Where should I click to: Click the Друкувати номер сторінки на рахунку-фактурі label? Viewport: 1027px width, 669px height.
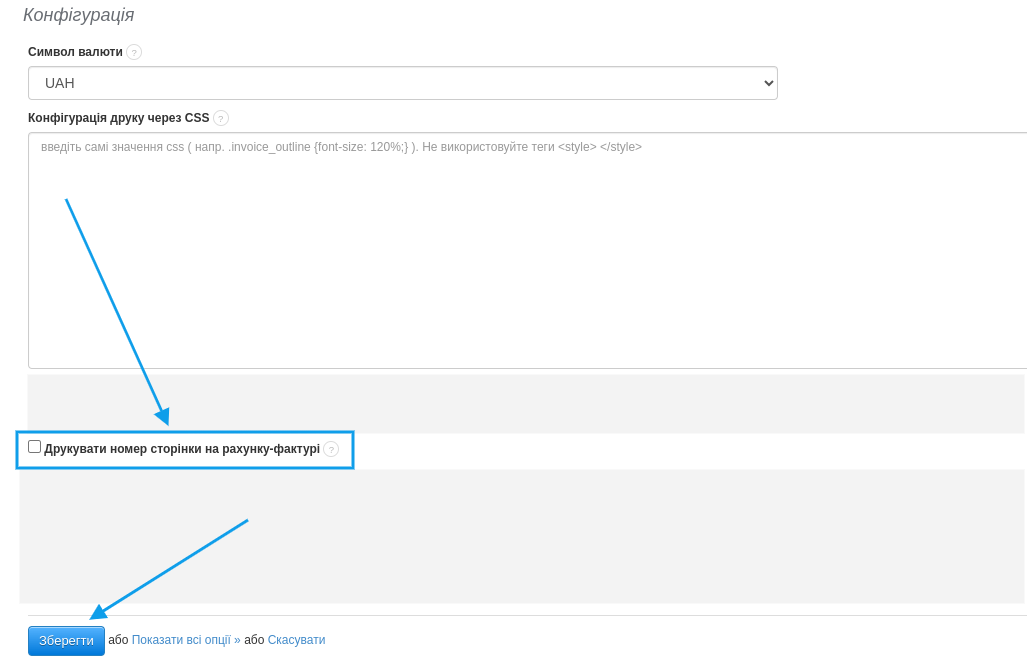click(x=182, y=449)
